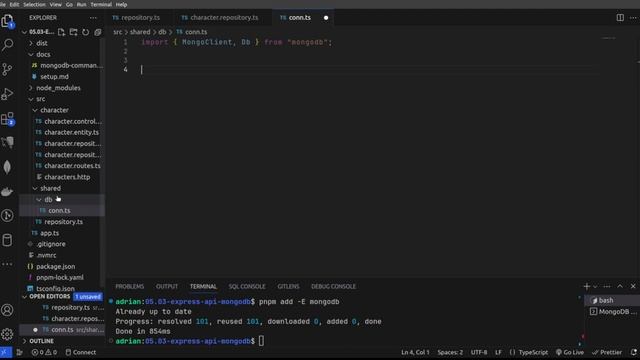640x360 pixels.
Task: Open the SQL Console panel tab
Action: pos(247,287)
